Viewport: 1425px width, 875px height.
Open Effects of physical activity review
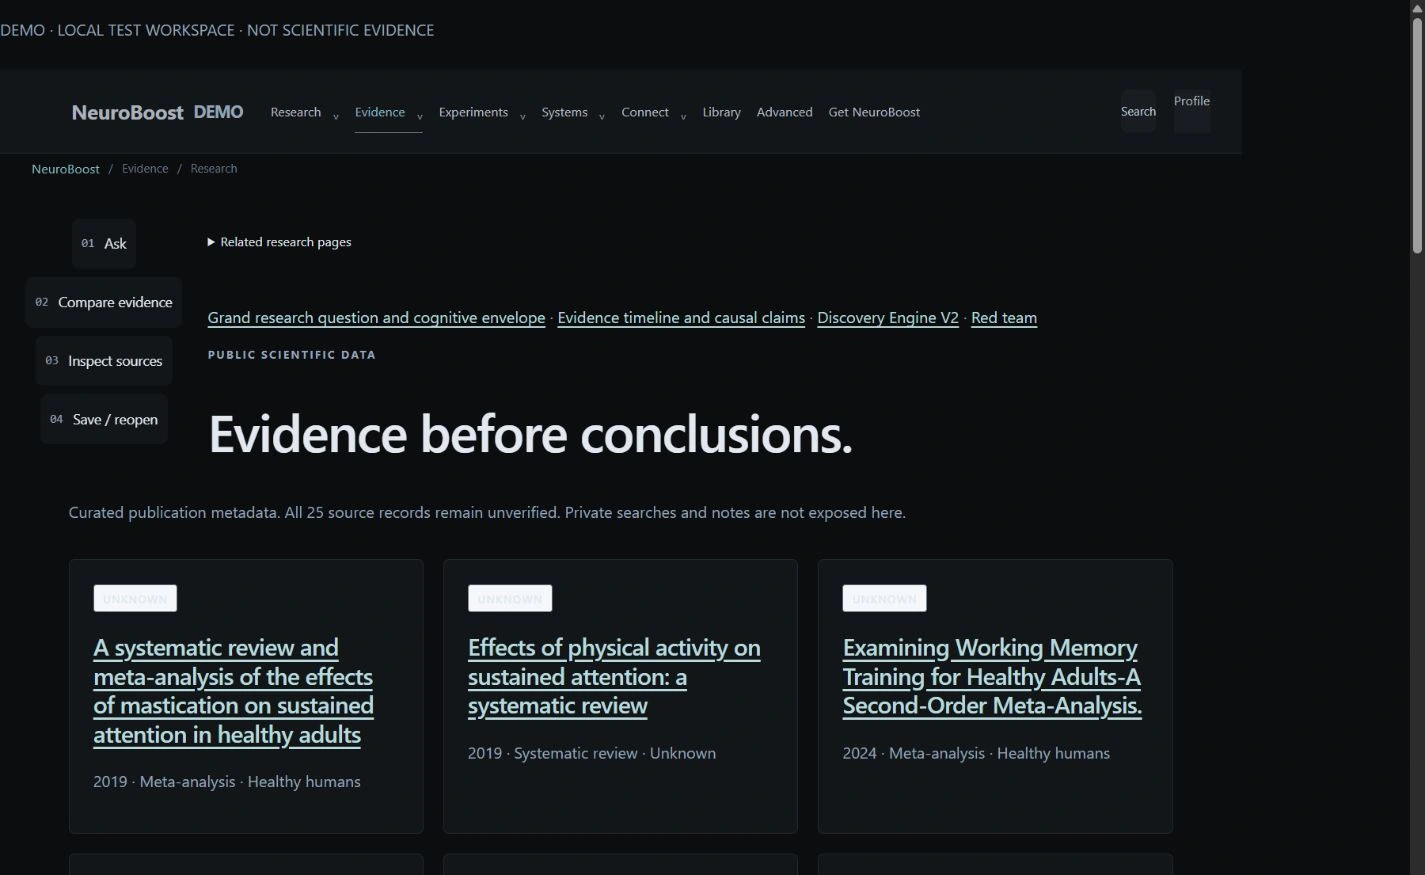pos(614,677)
